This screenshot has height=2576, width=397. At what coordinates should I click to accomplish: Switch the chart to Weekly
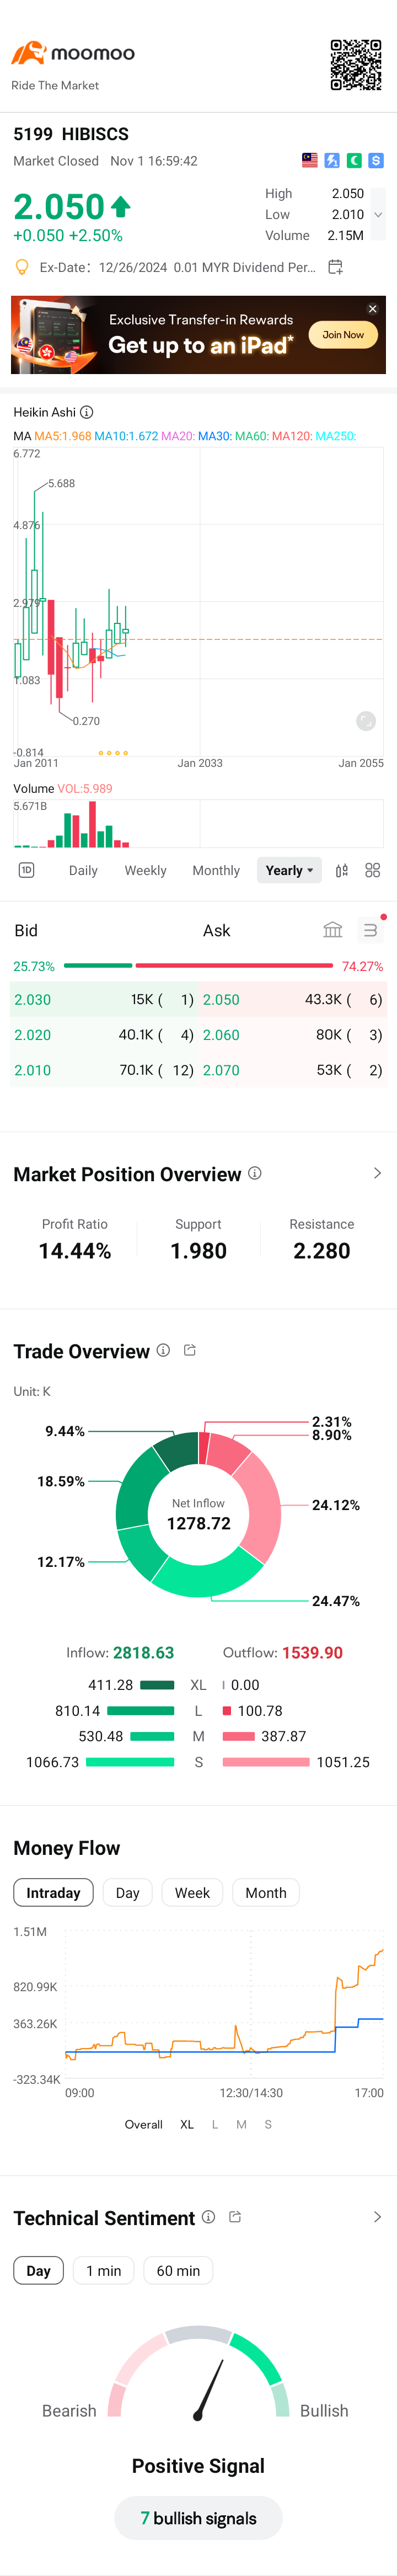[x=145, y=870]
